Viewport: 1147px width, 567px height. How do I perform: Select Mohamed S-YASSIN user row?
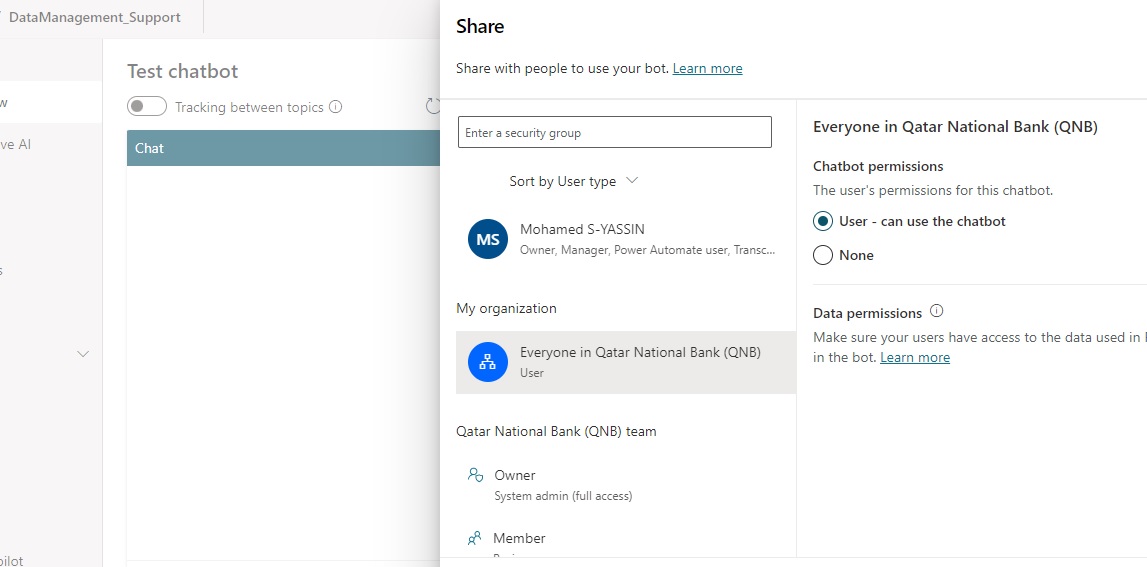pyautogui.click(x=625, y=239)
